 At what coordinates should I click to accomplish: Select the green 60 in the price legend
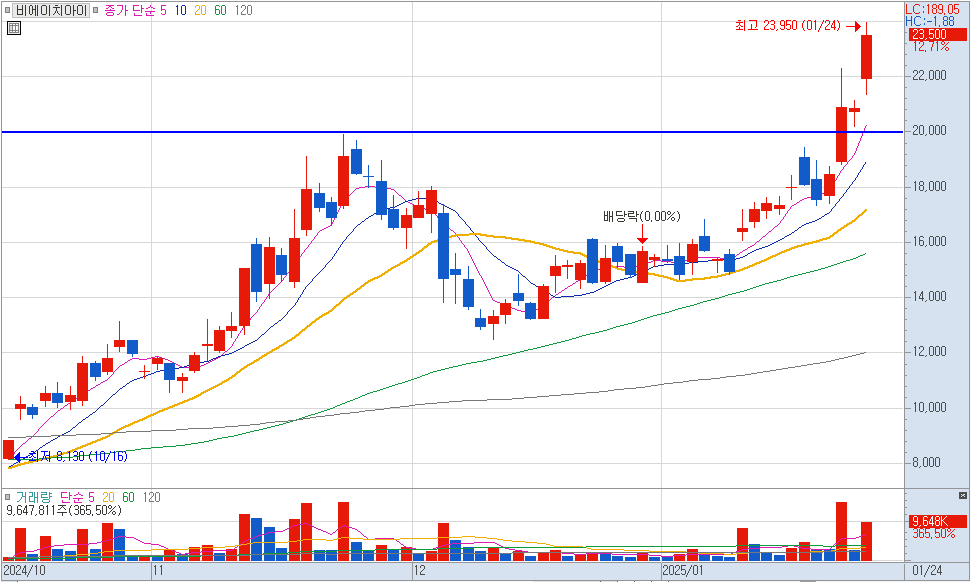click(220, 11)
